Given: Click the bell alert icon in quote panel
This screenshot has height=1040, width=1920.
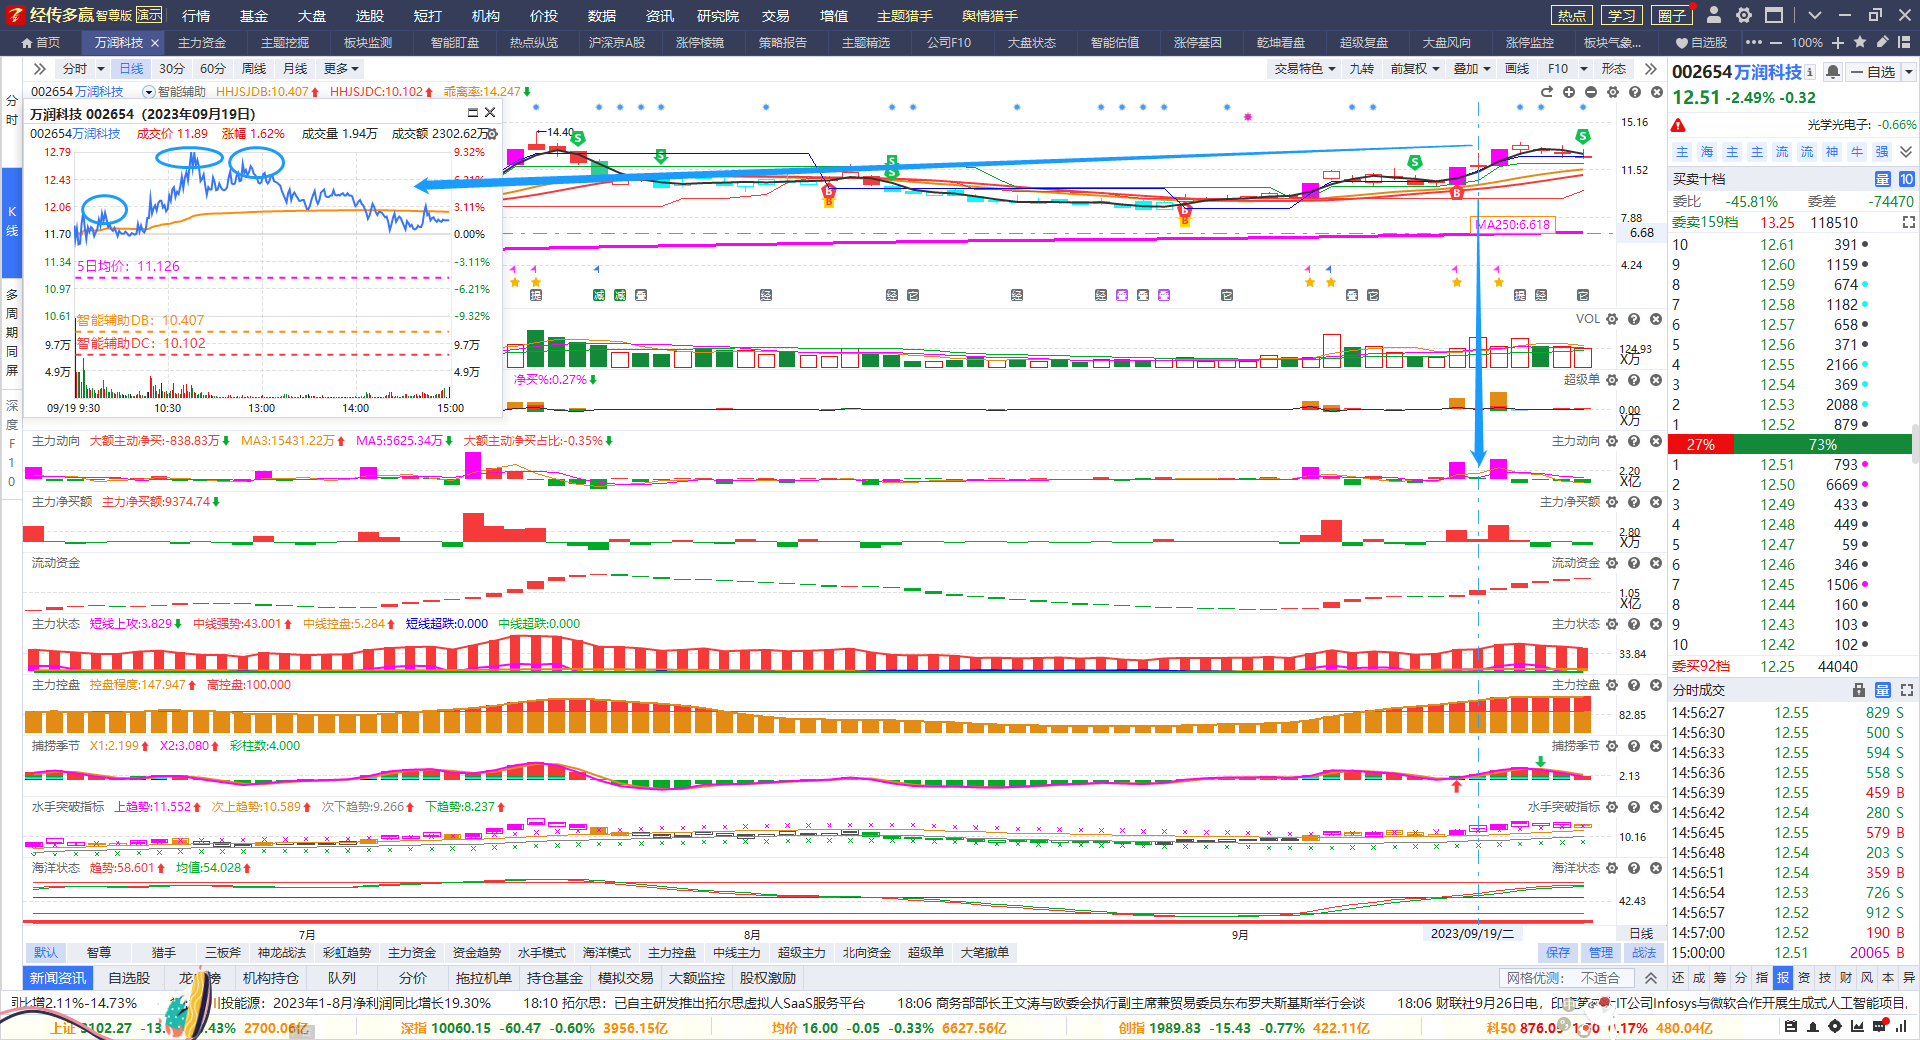Looking at the screenshot, I should (1833, 72).
